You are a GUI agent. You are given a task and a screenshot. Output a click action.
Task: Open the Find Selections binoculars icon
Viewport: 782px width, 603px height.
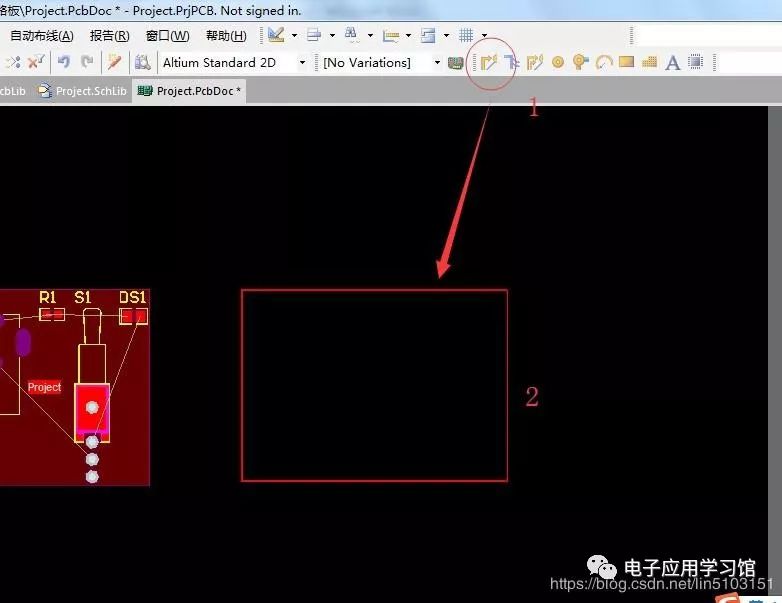point(351,34)
